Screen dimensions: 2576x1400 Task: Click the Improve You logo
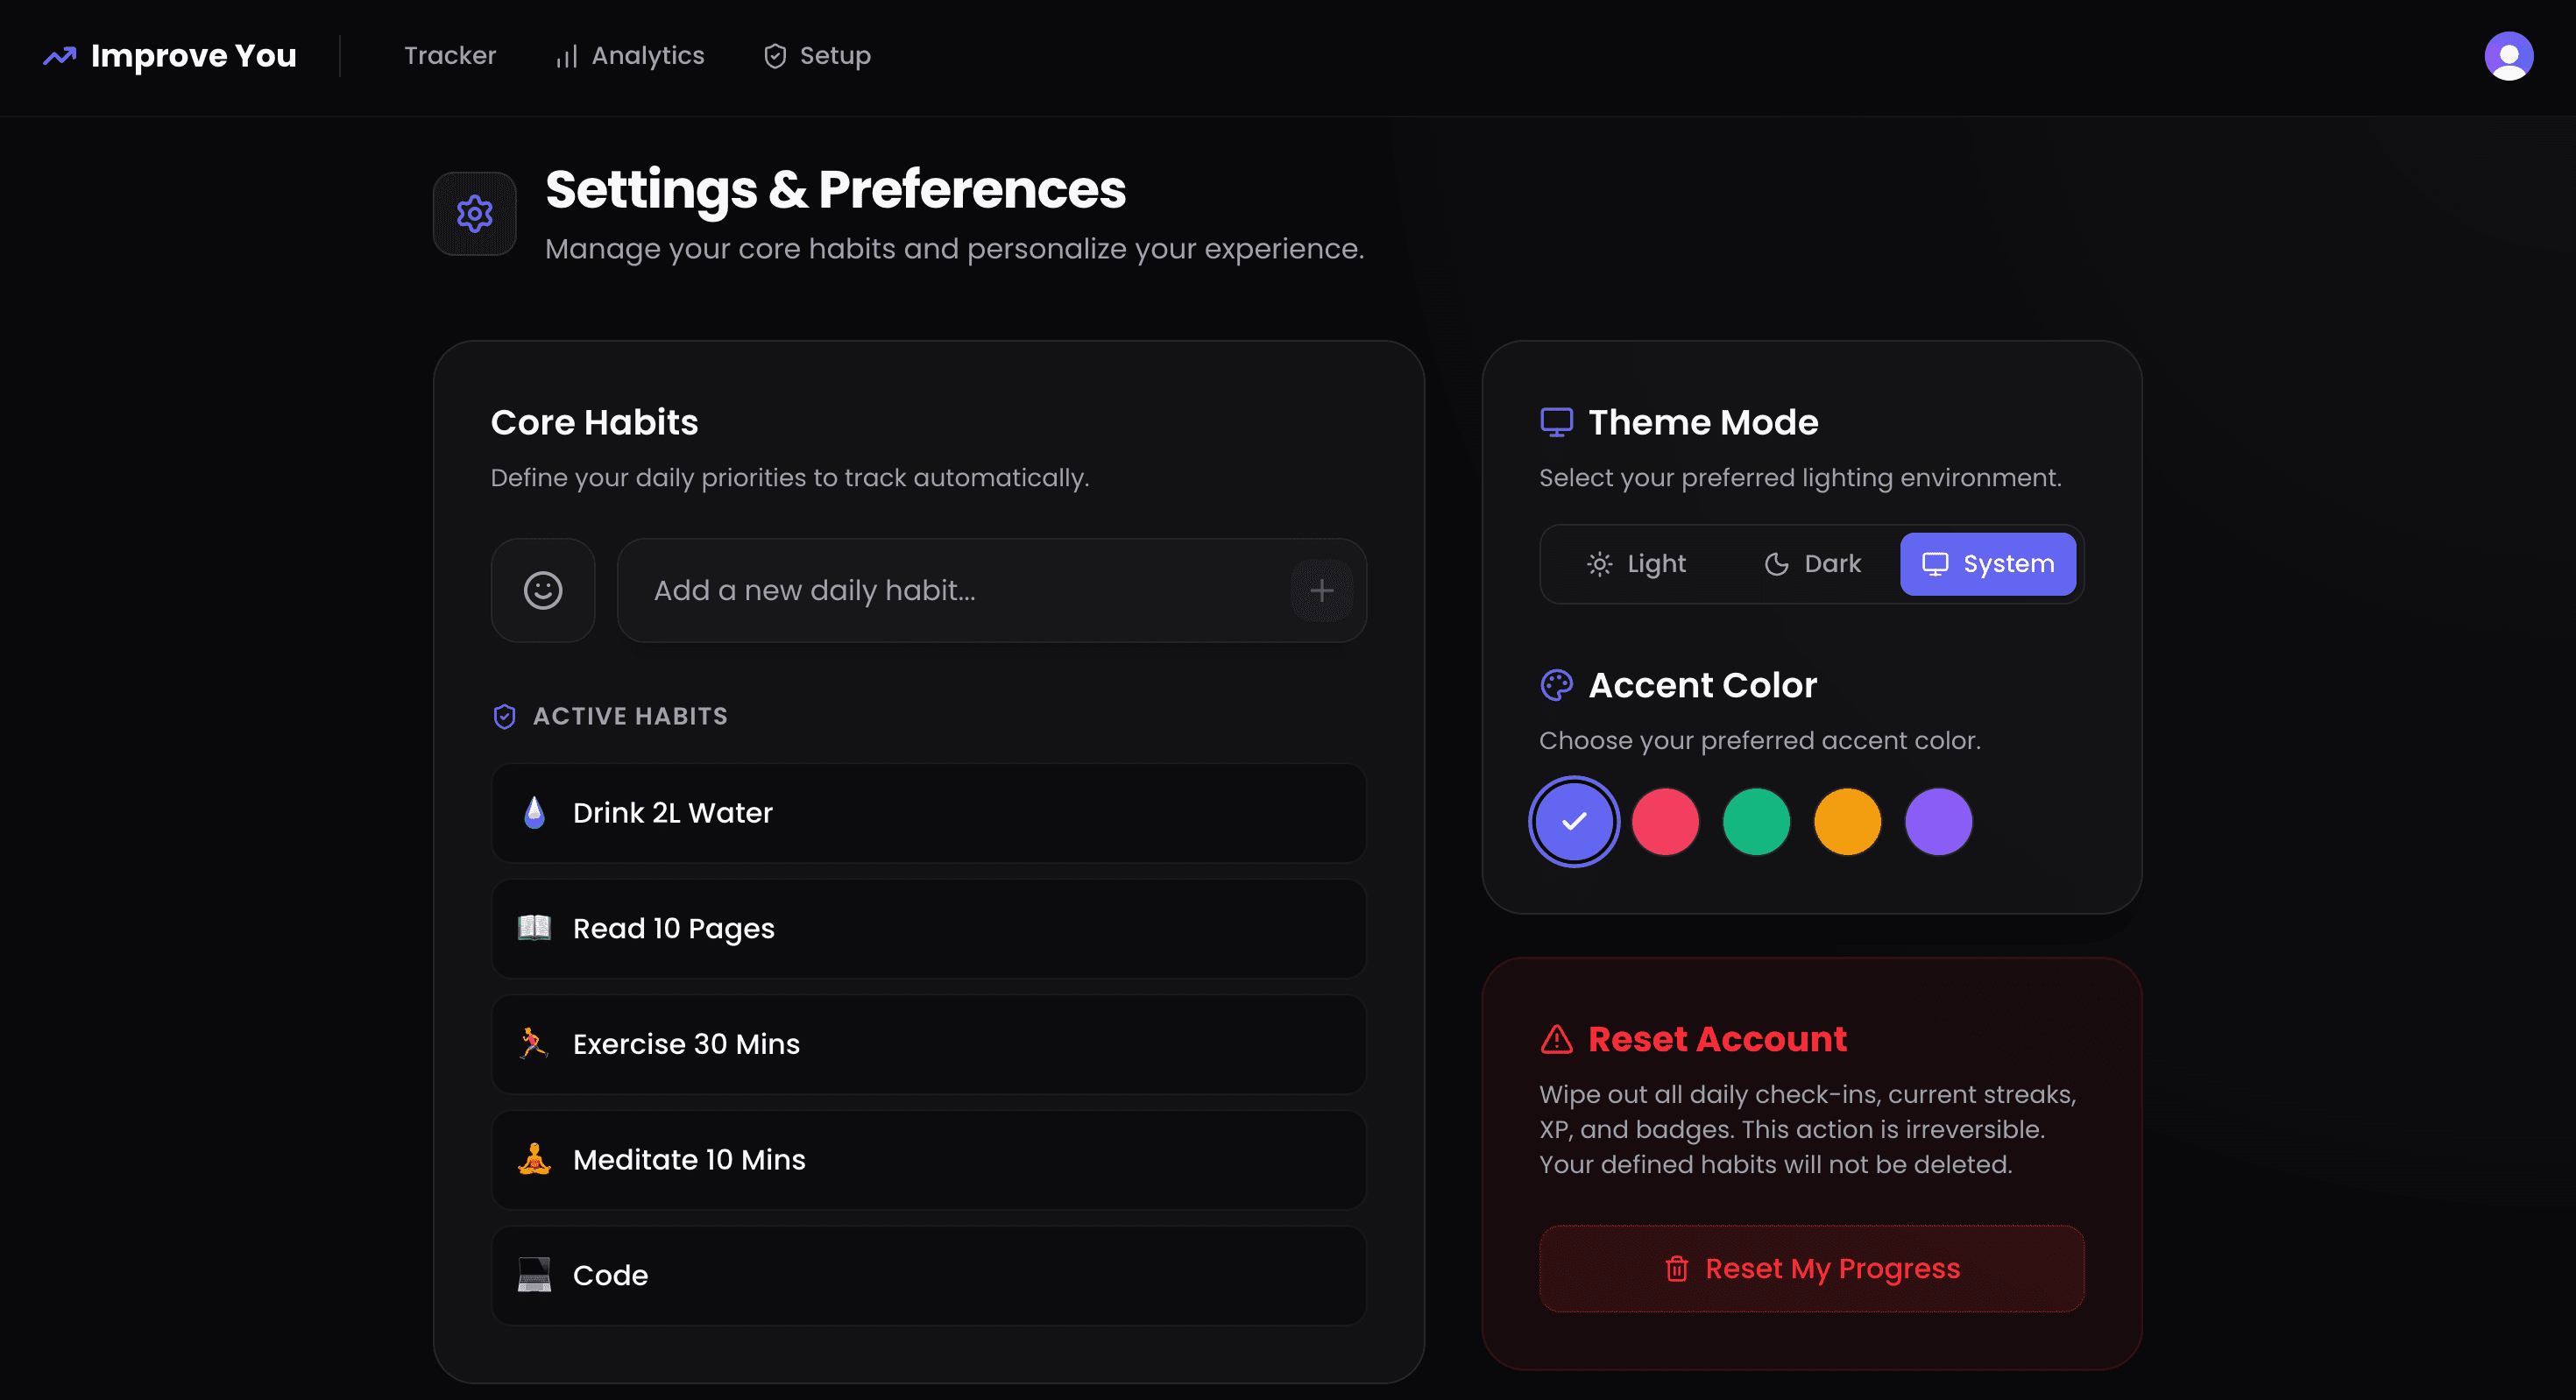(170, 56)
